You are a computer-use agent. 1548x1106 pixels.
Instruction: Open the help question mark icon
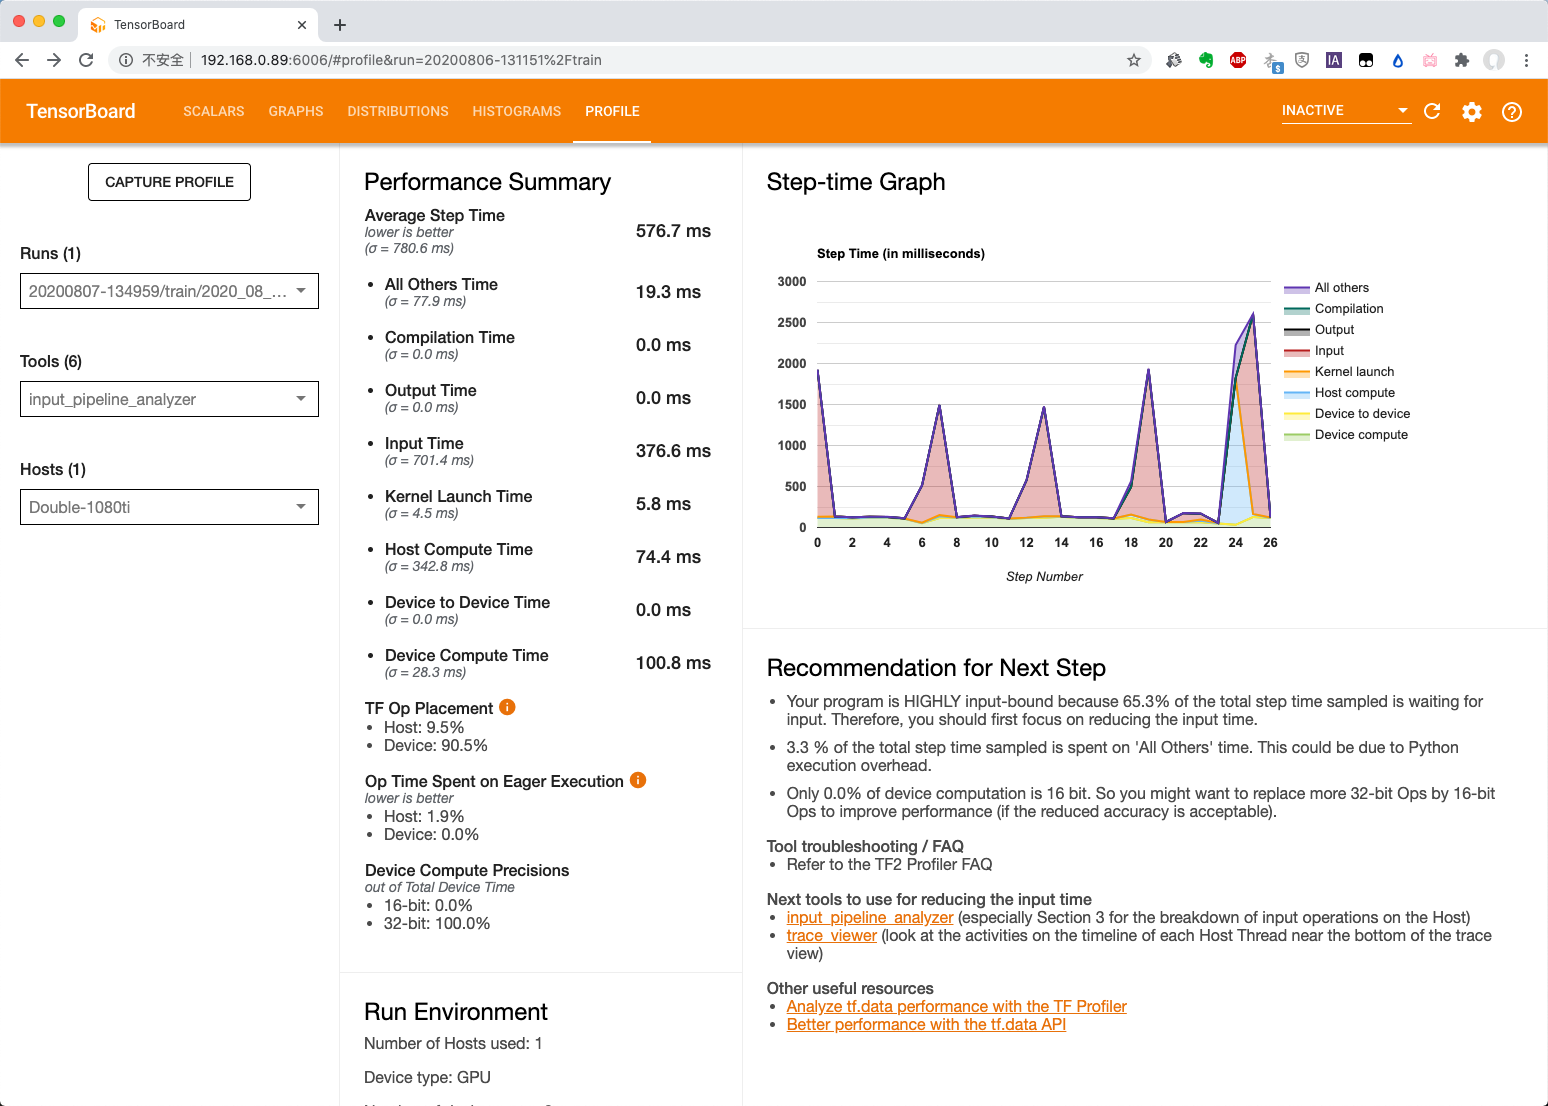[1512, 111]
